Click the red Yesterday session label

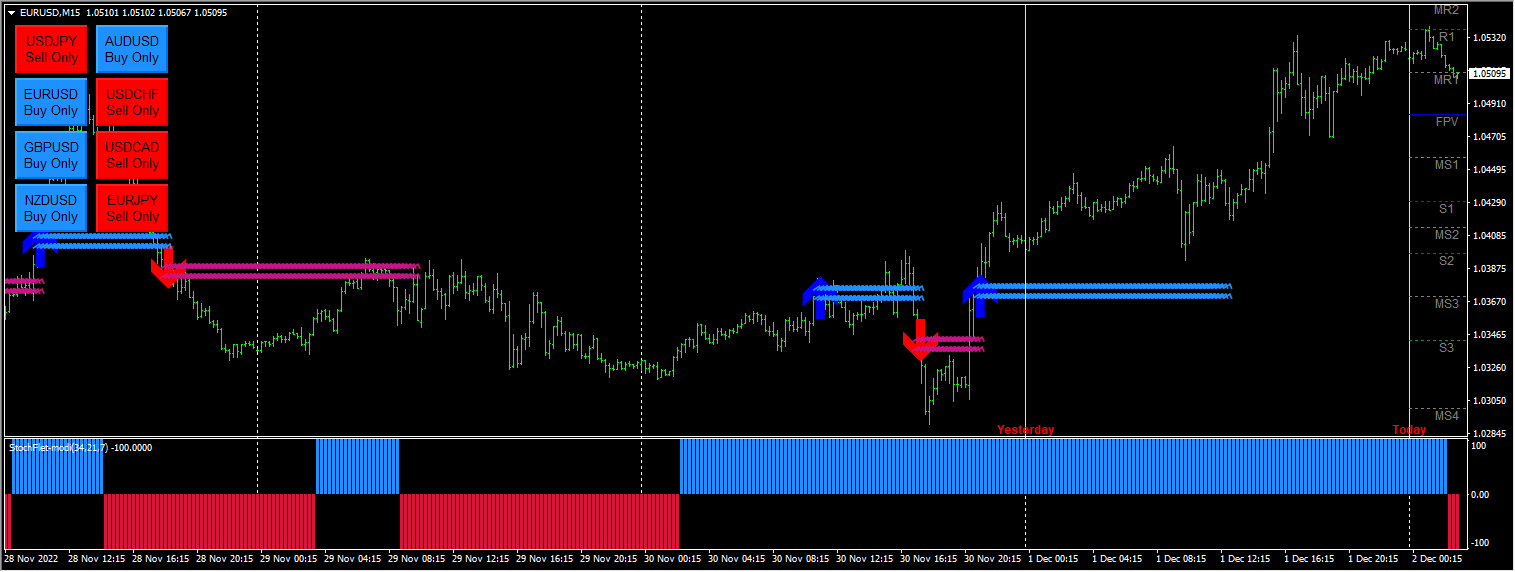pos(1025,430)
